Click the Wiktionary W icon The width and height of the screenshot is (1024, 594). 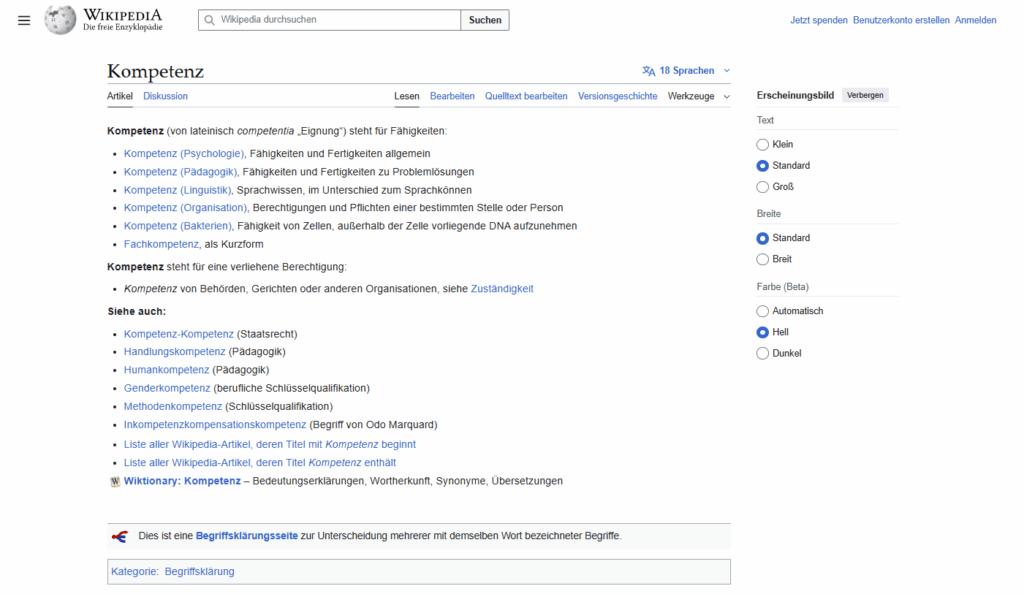115,481
